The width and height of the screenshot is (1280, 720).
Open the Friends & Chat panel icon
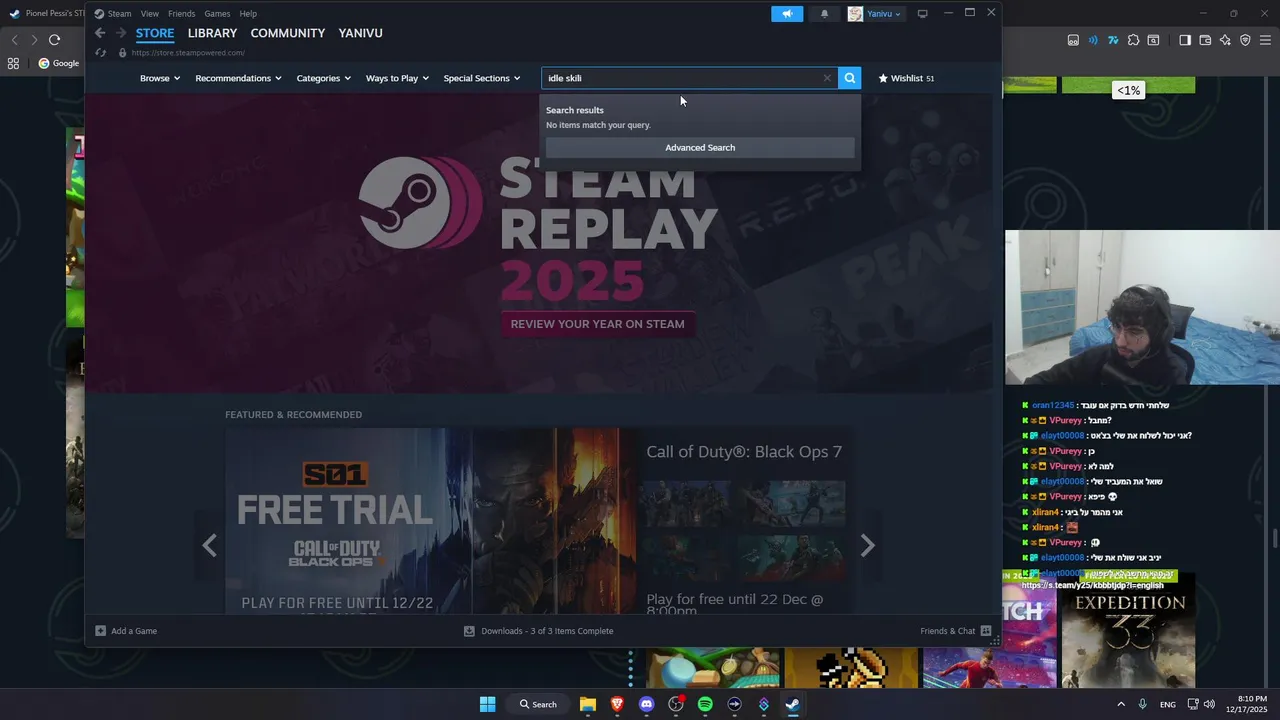986,631
